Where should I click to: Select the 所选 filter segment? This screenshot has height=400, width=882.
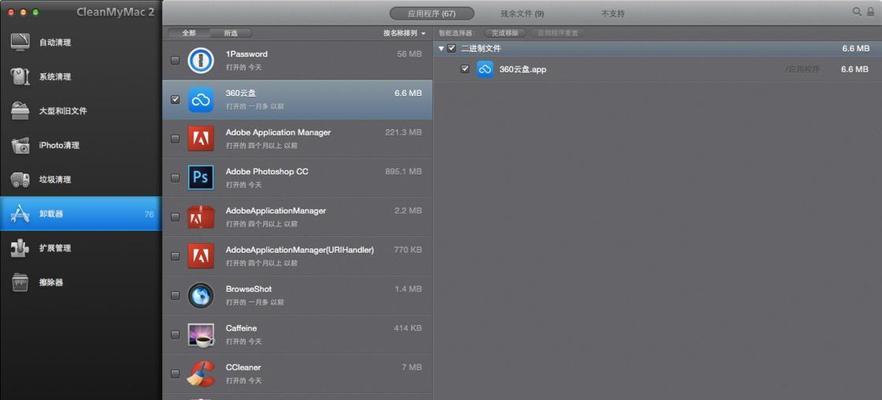click(231, 33)
